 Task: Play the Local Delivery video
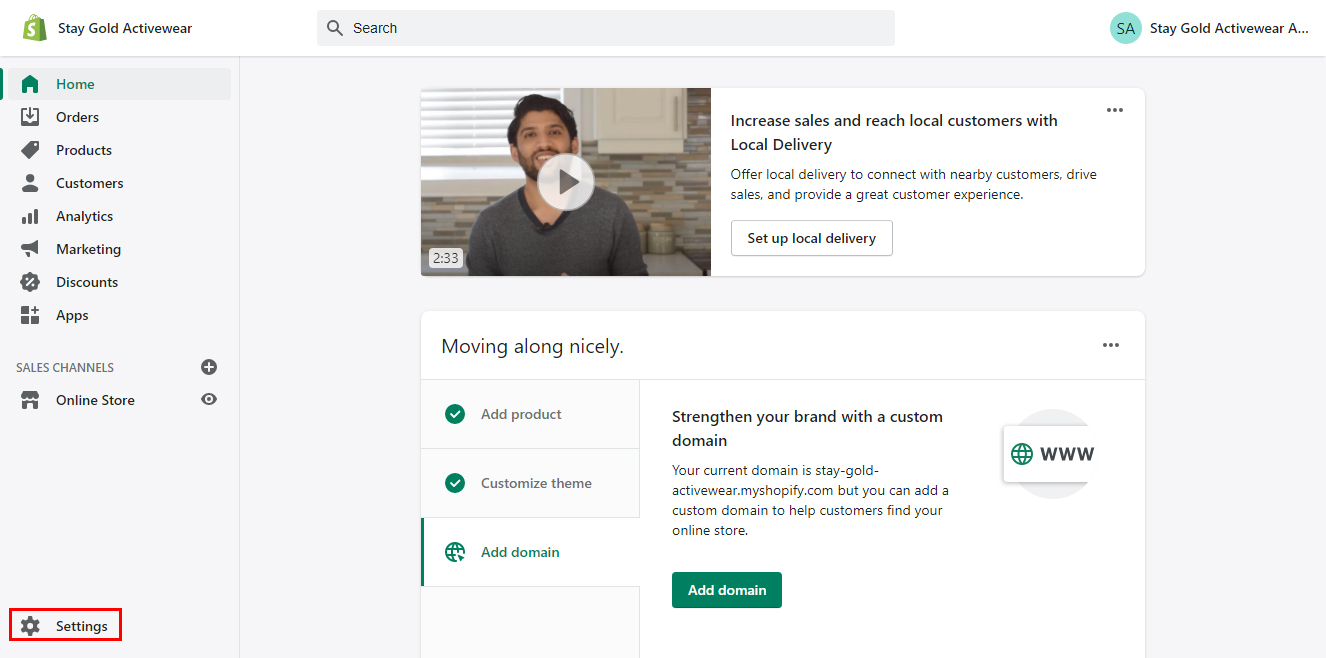pyautogui.click(x=566, y=182)
